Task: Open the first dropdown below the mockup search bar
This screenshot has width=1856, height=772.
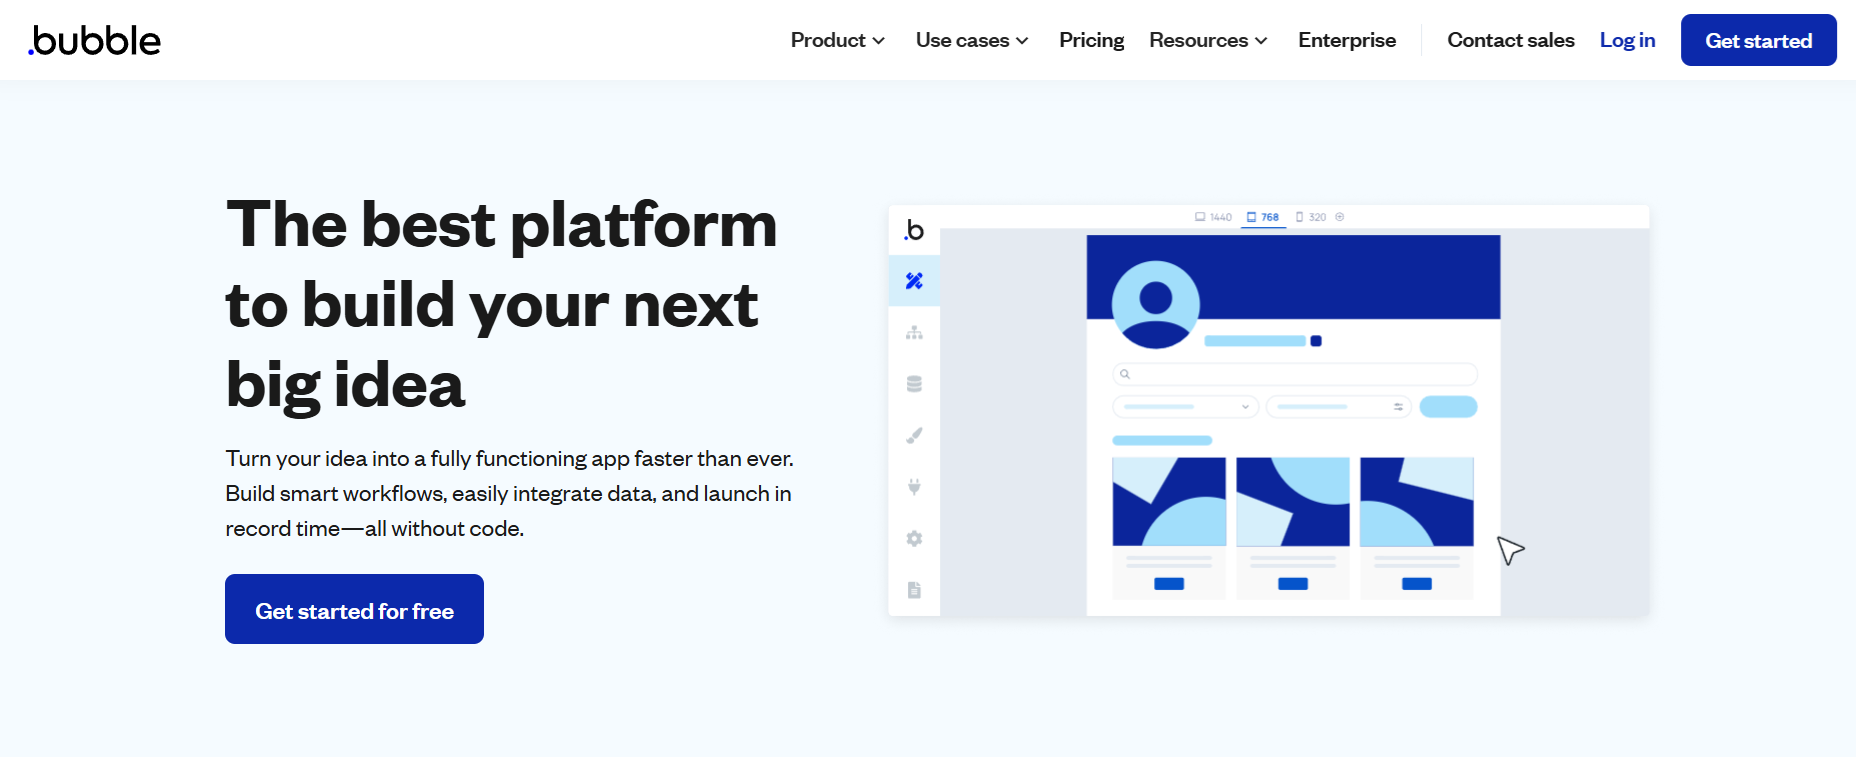Action: (x=1186, y=407)
